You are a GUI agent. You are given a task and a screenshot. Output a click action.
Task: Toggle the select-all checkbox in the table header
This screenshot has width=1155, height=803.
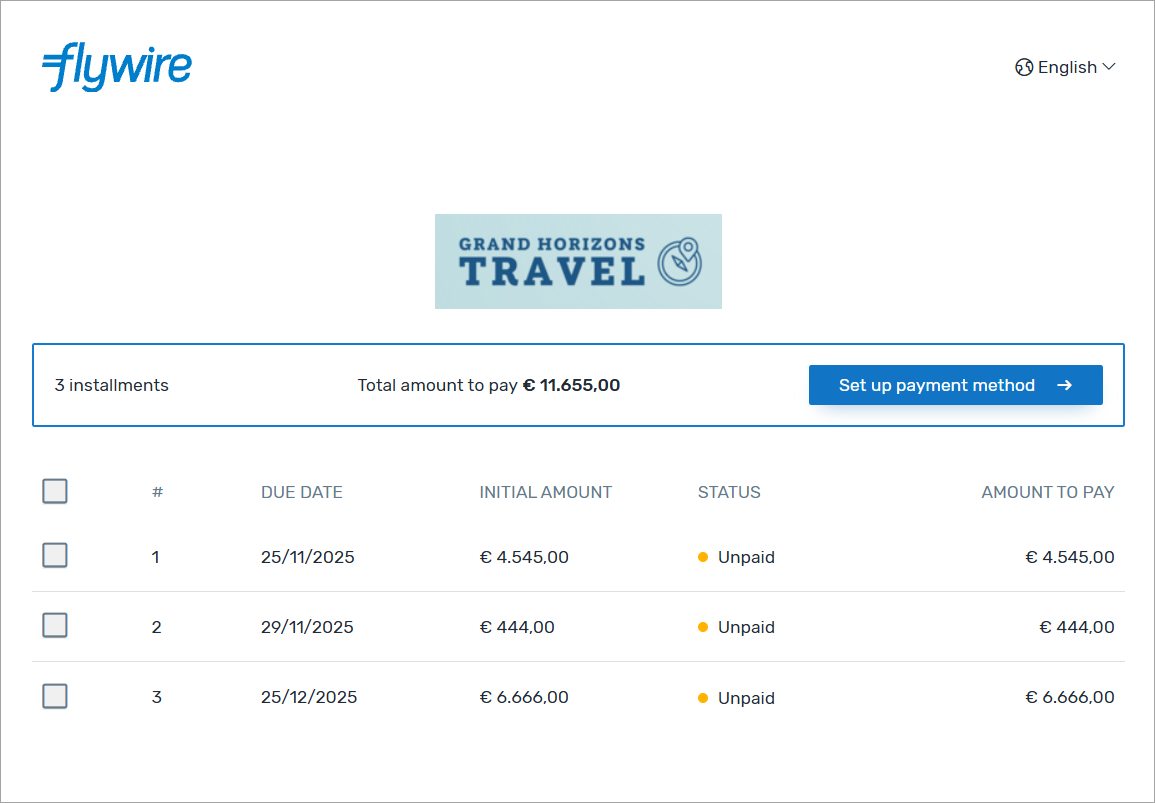[x=55, y=491]
